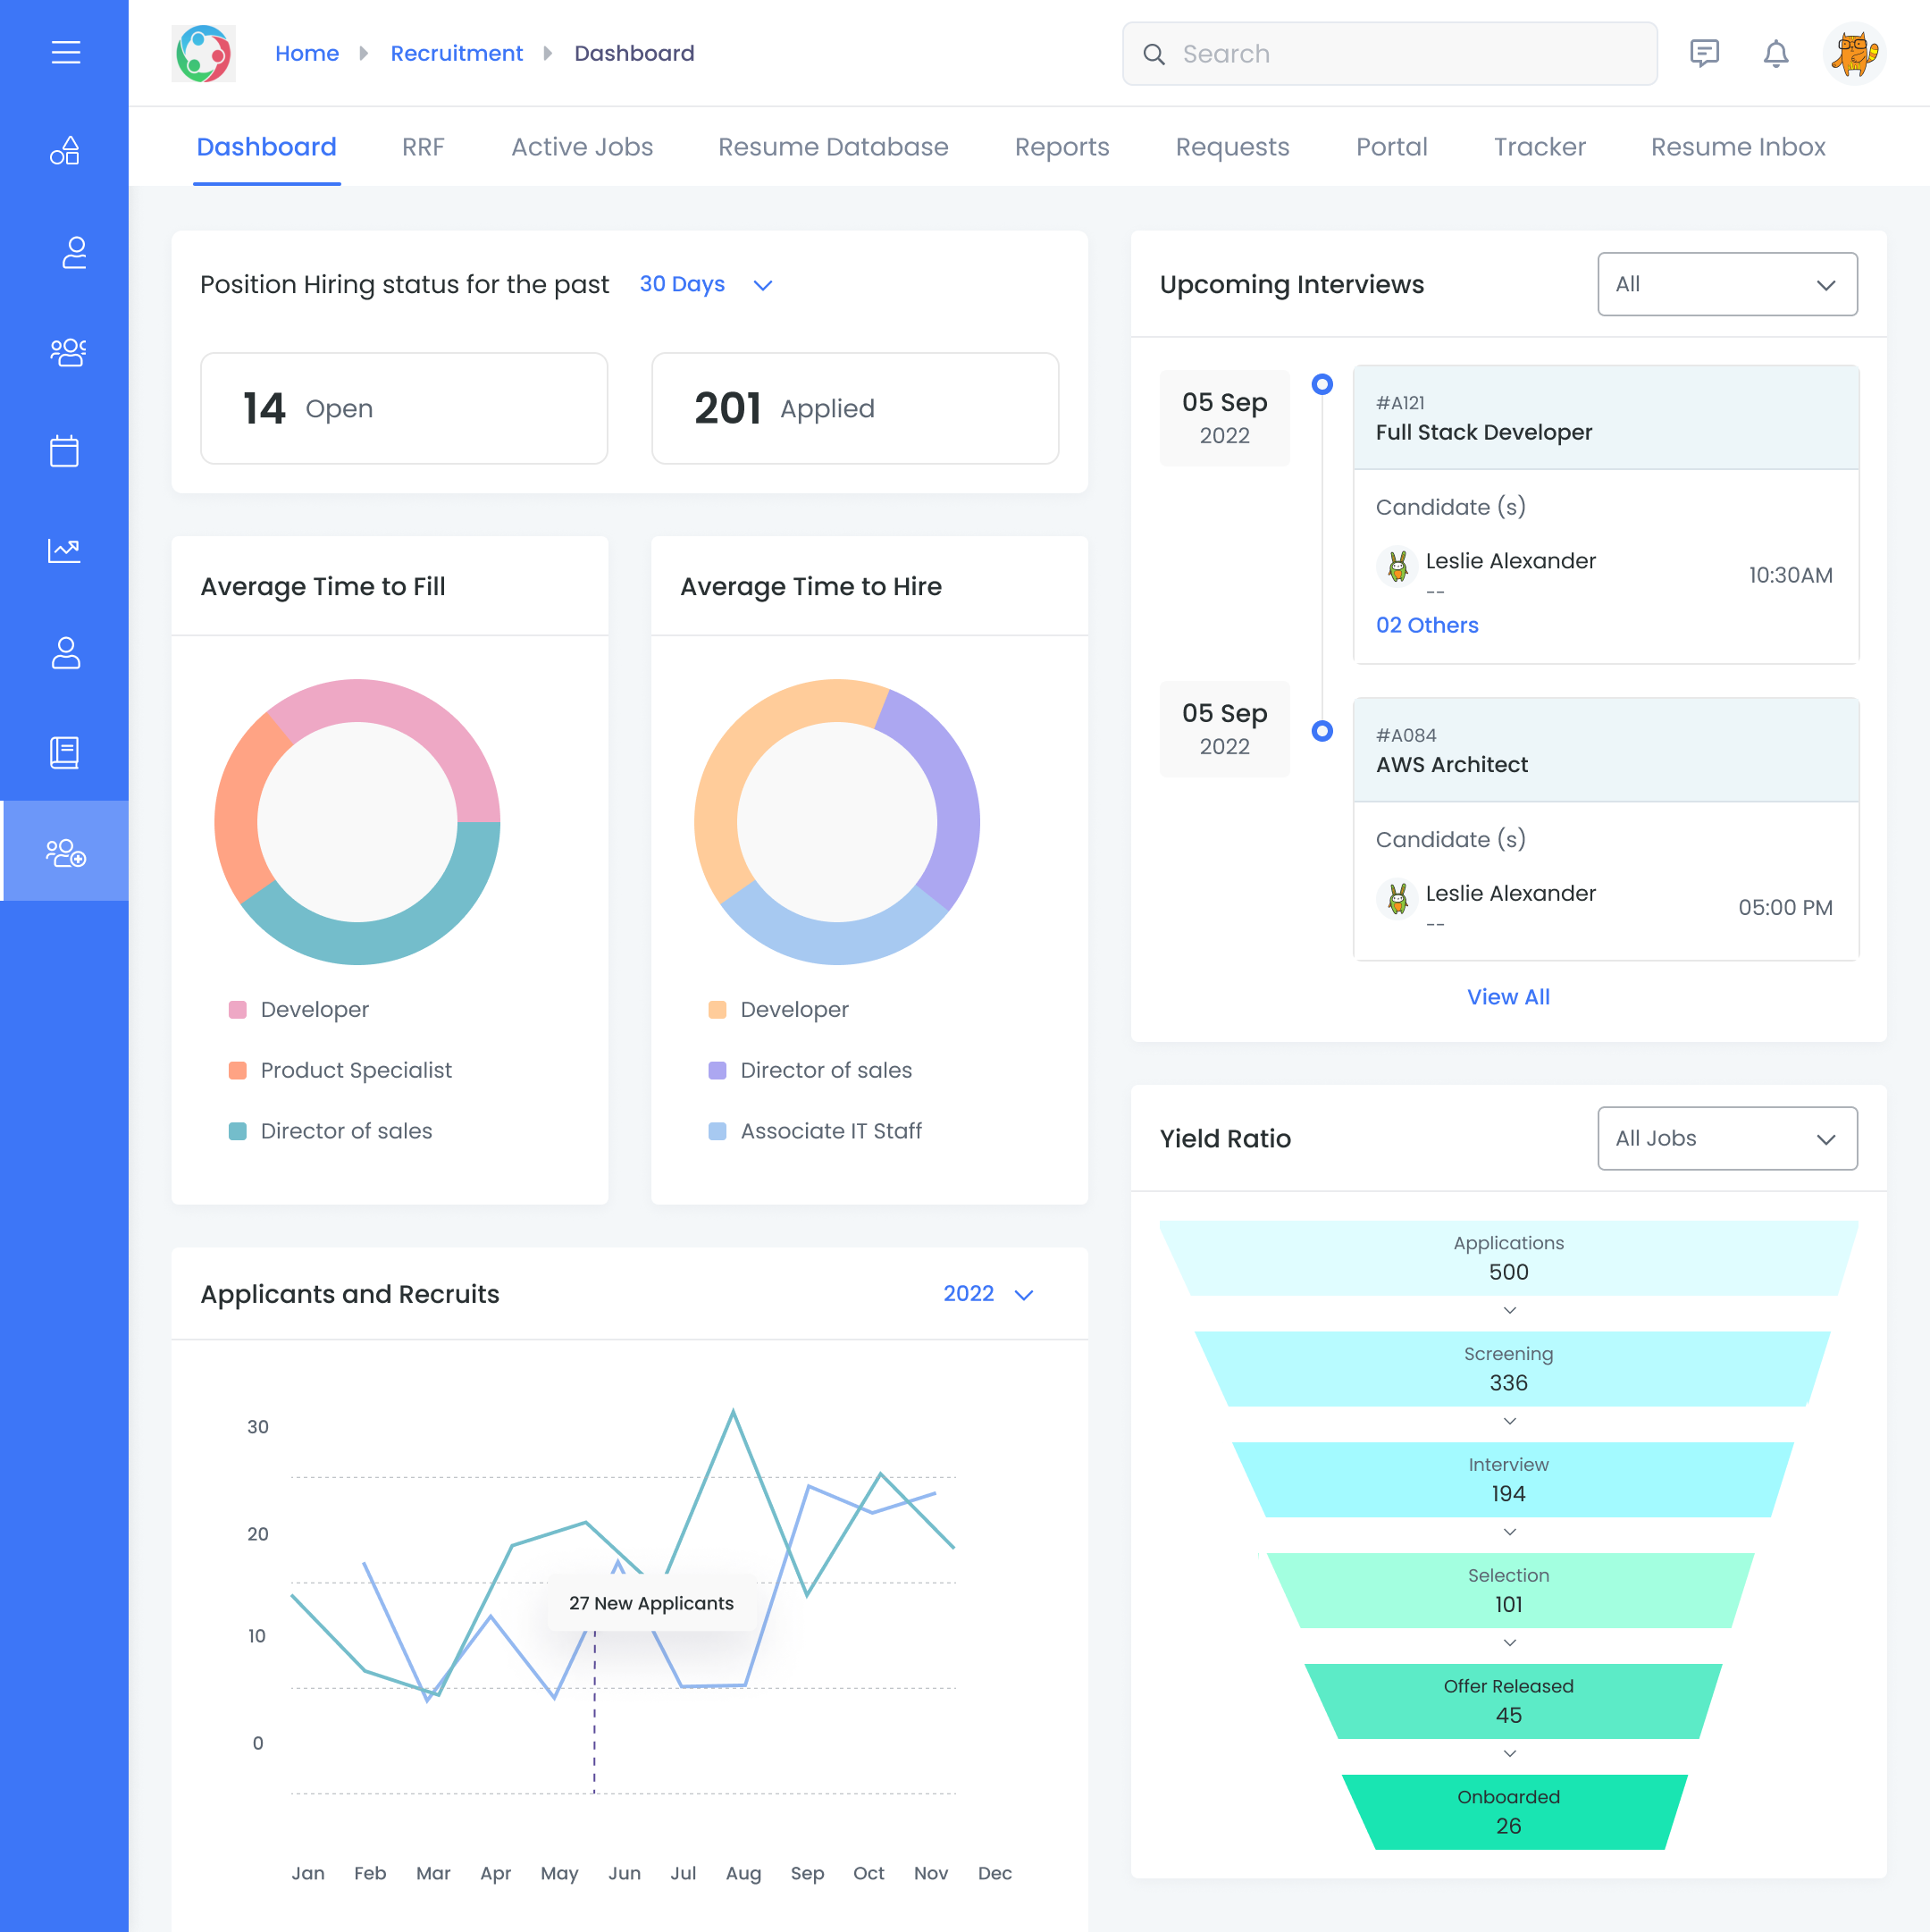Open the All filter for Upcoming Interviews
This screenshot has height=1932, width=1930.
tap(1727, 284)
